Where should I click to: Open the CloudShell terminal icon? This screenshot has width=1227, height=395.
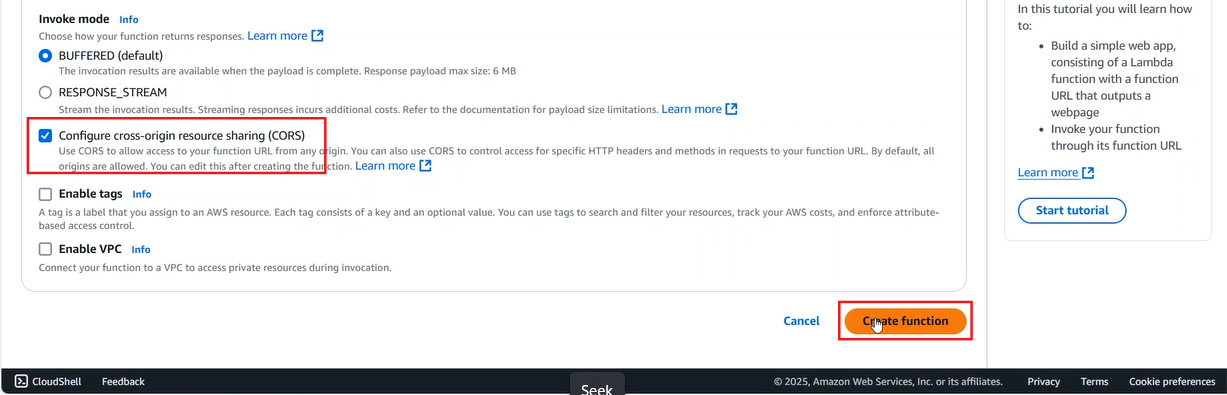click(x=21, y=381)
